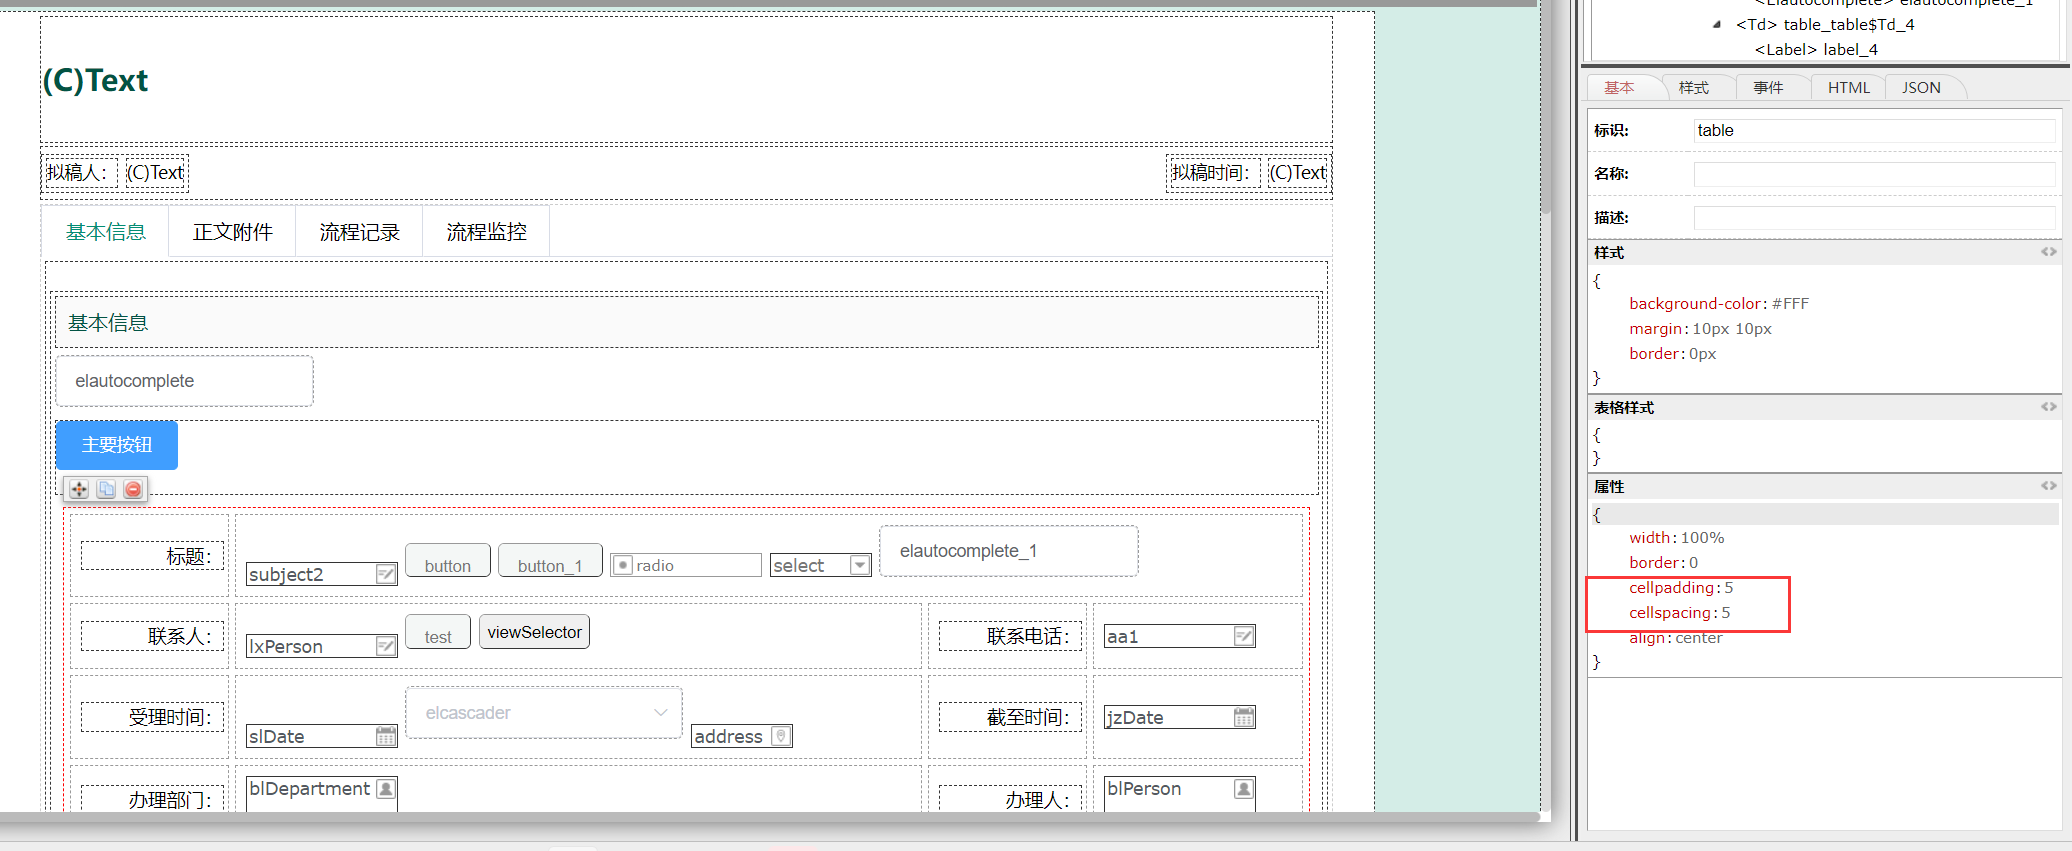Select the Td table_table$Td_4 tree item
Screen dimensions: 2072x851
coord(1825,25)
